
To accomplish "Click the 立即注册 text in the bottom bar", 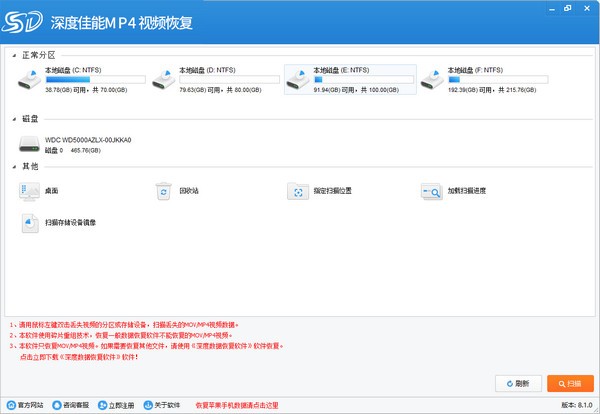I will click(121, 405).
